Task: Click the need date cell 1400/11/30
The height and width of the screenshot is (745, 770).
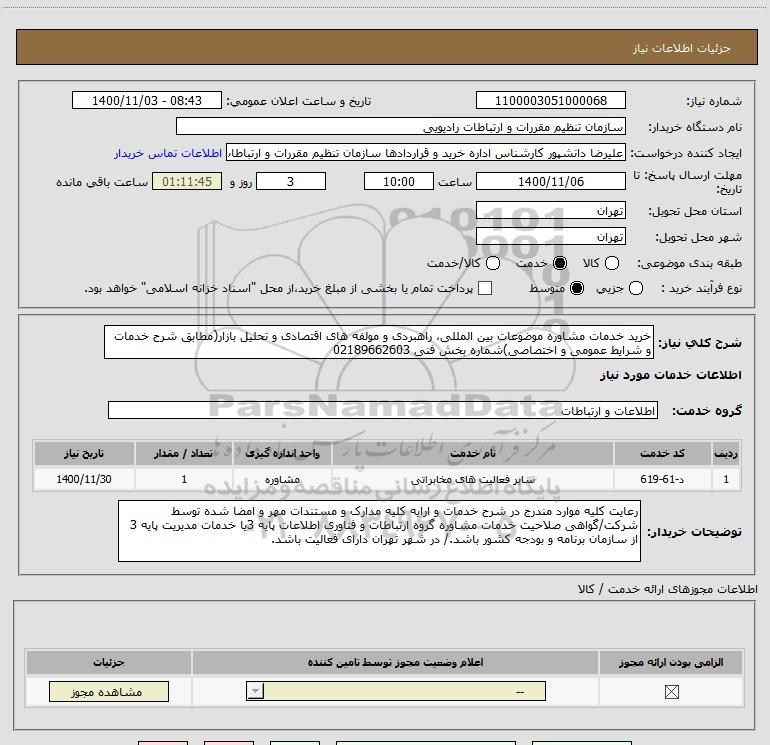Action: point(84,479)
